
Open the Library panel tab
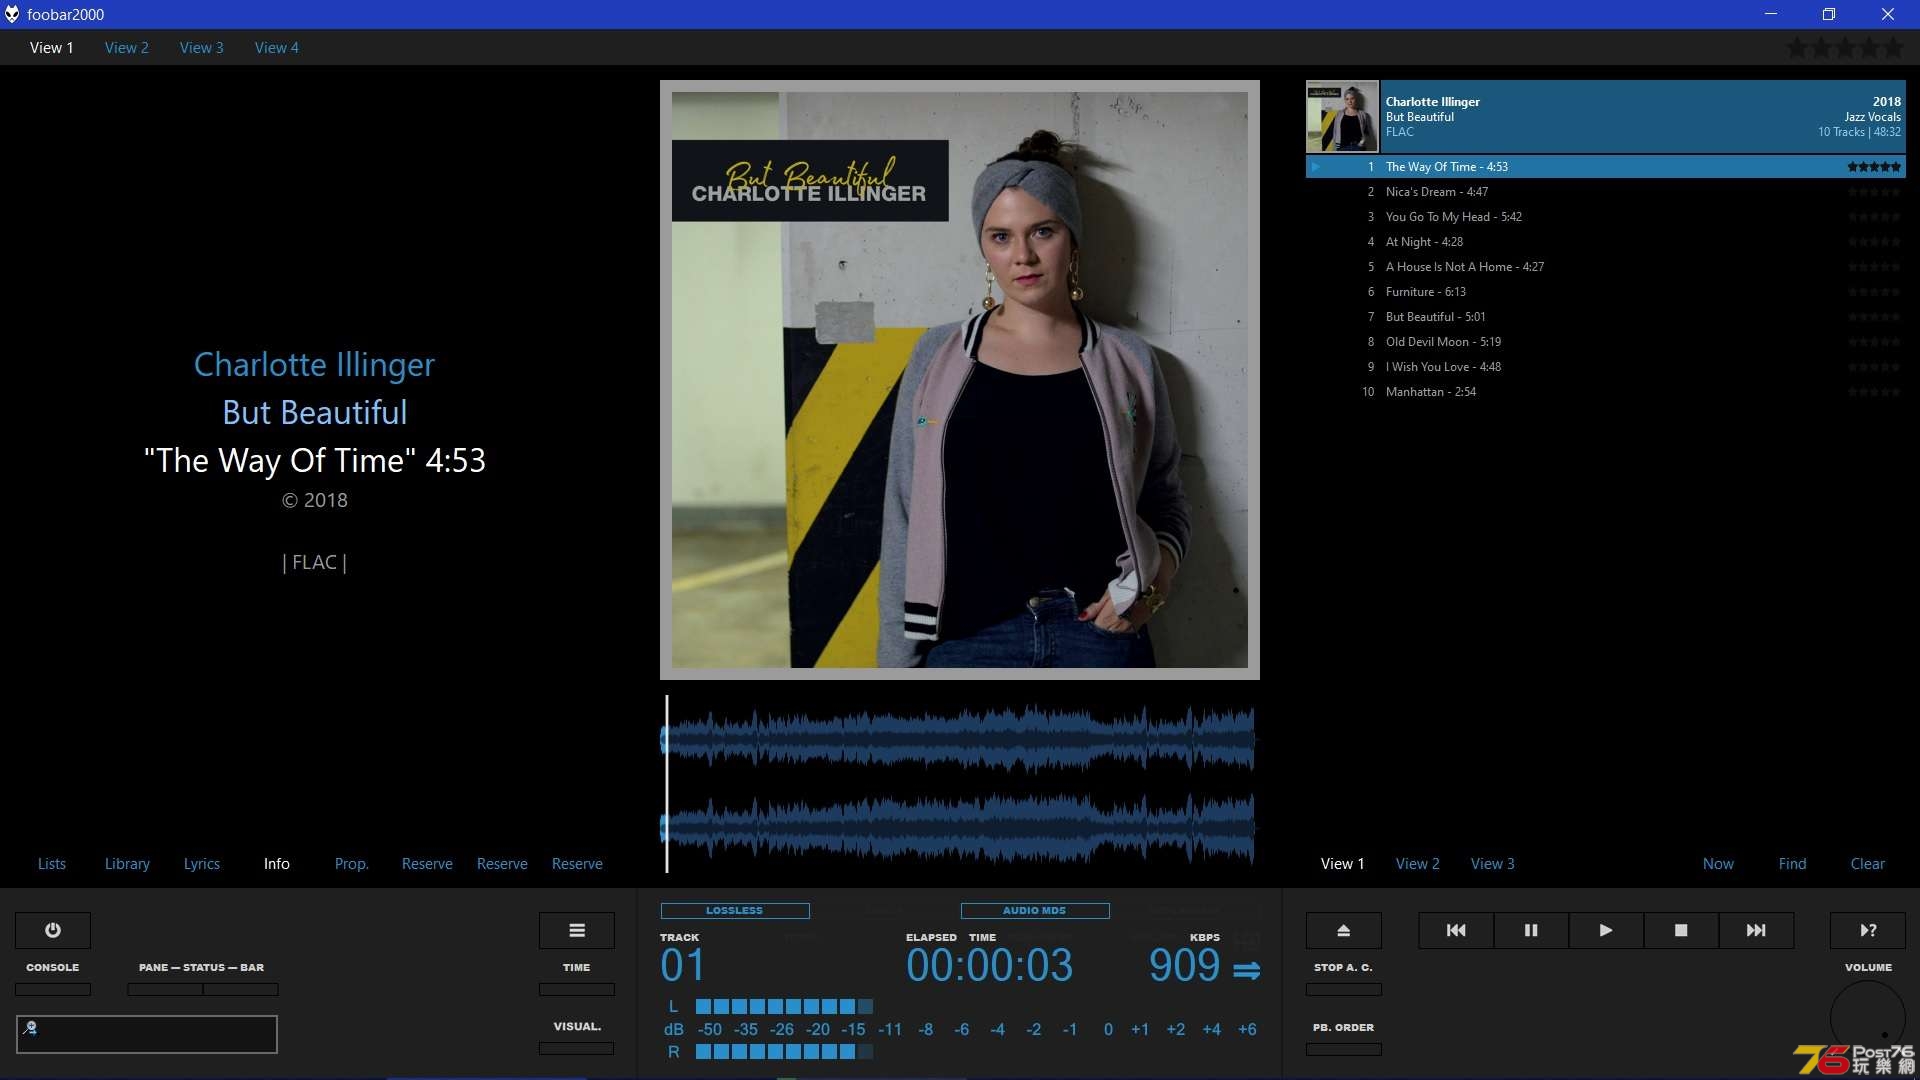(127, 863)
